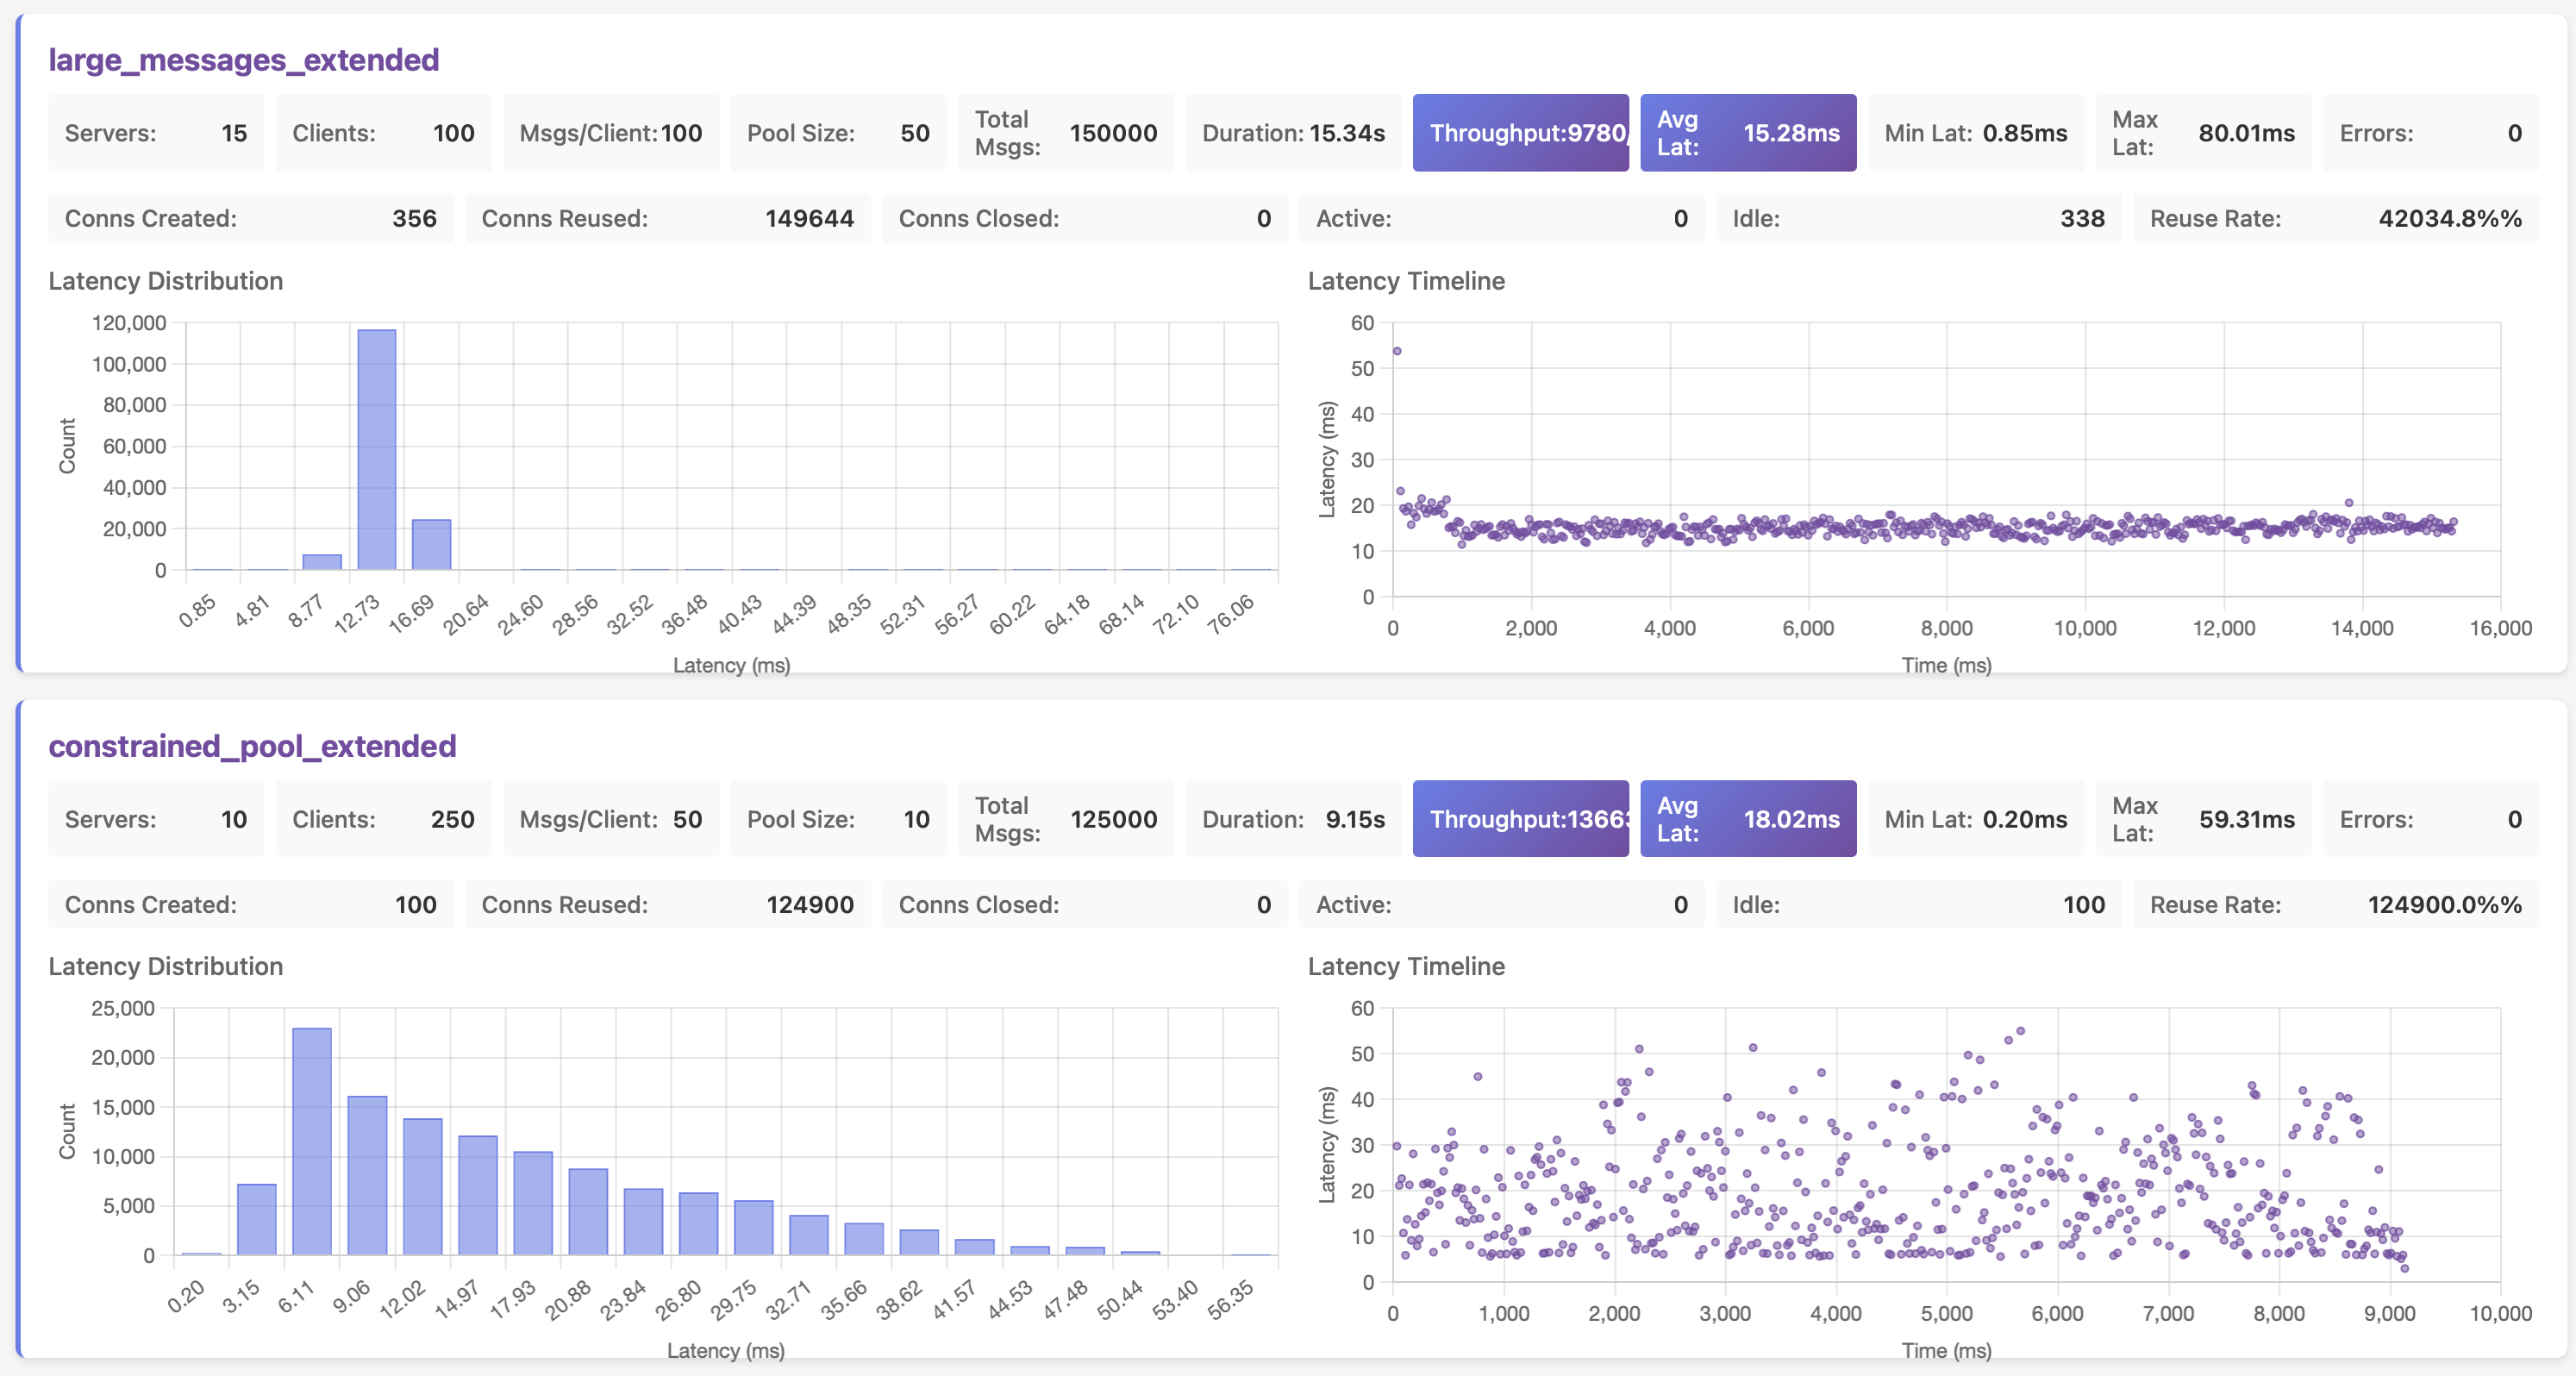Screen dimensions: 2576x1376
Task: Click the Avg Lat 15.28ms stat card
Action: click(1747, 132)
